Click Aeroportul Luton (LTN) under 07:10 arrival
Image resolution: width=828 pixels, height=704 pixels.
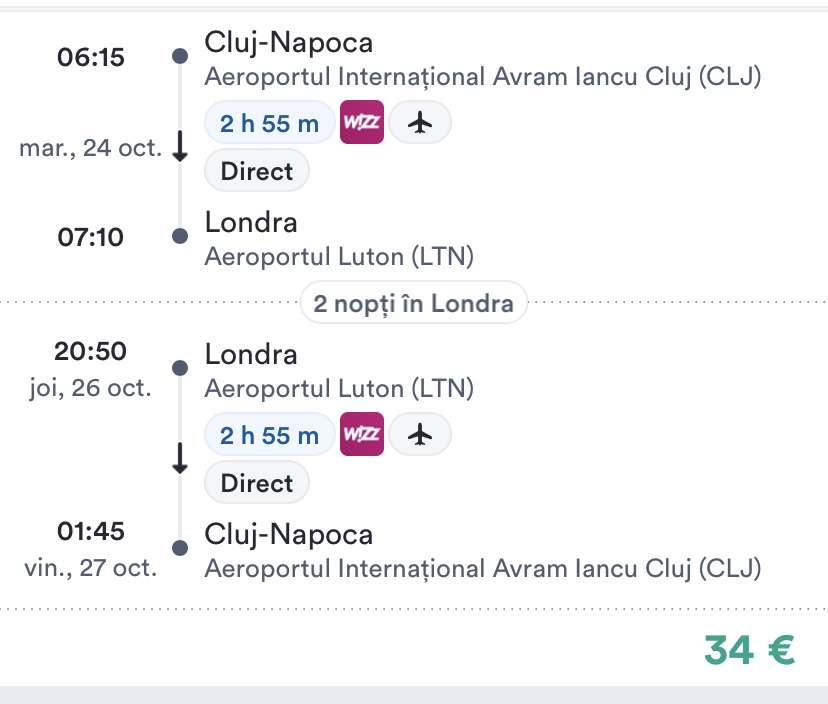click(x=338, y=257)
